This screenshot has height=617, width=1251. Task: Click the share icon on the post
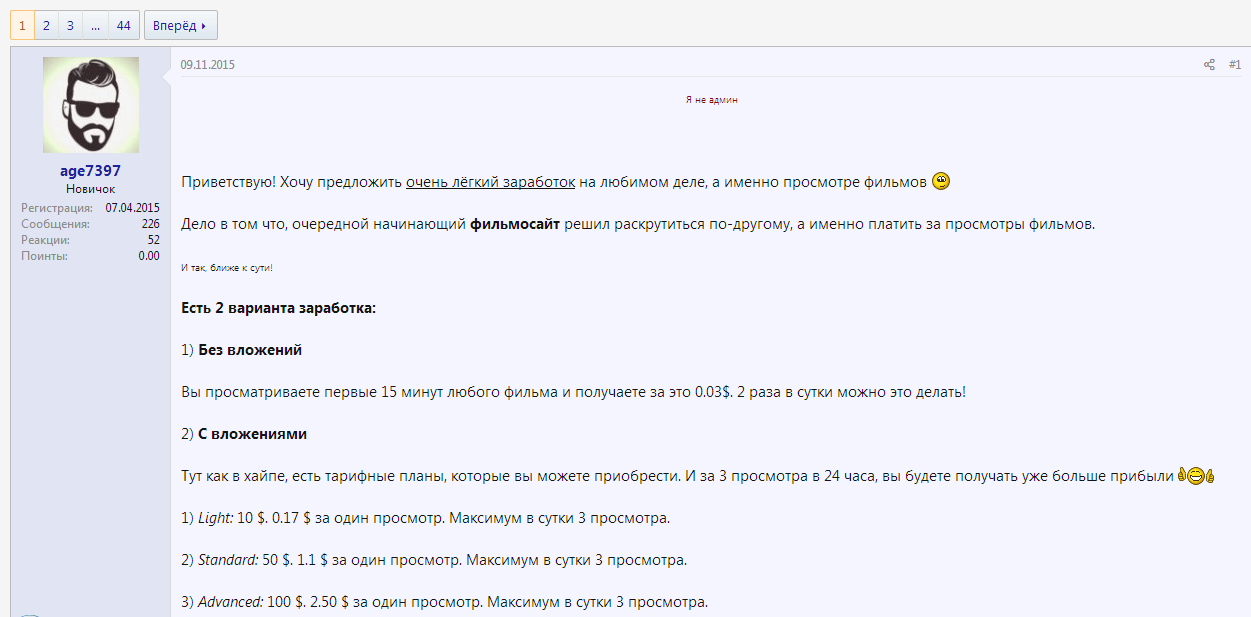1209,65
